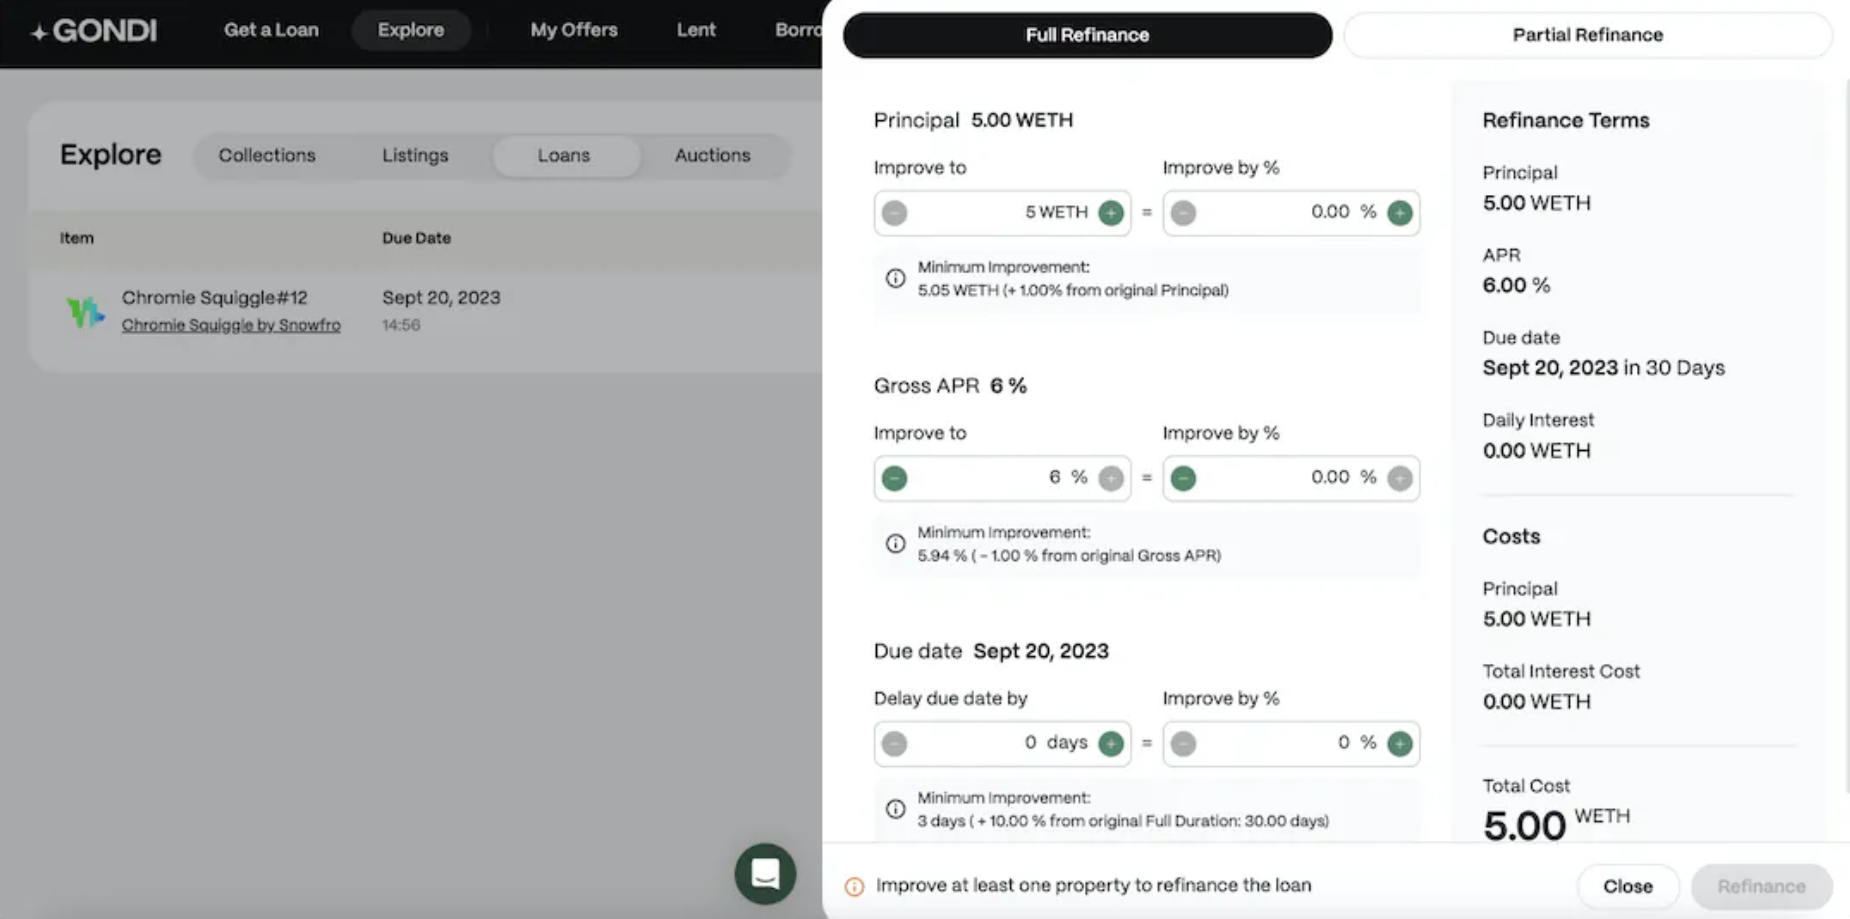Select Loans tab in Explore
The height and width of the screenshot is (919, 1850).
[564, 156]
